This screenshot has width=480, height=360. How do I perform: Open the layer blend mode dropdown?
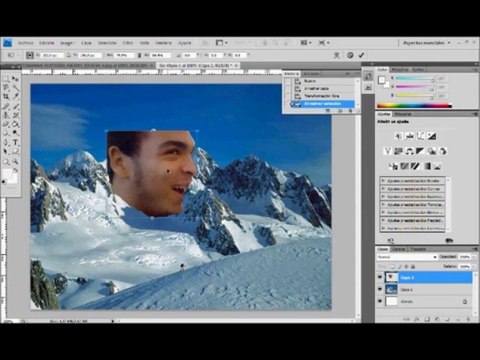click(x=407, y=257)
